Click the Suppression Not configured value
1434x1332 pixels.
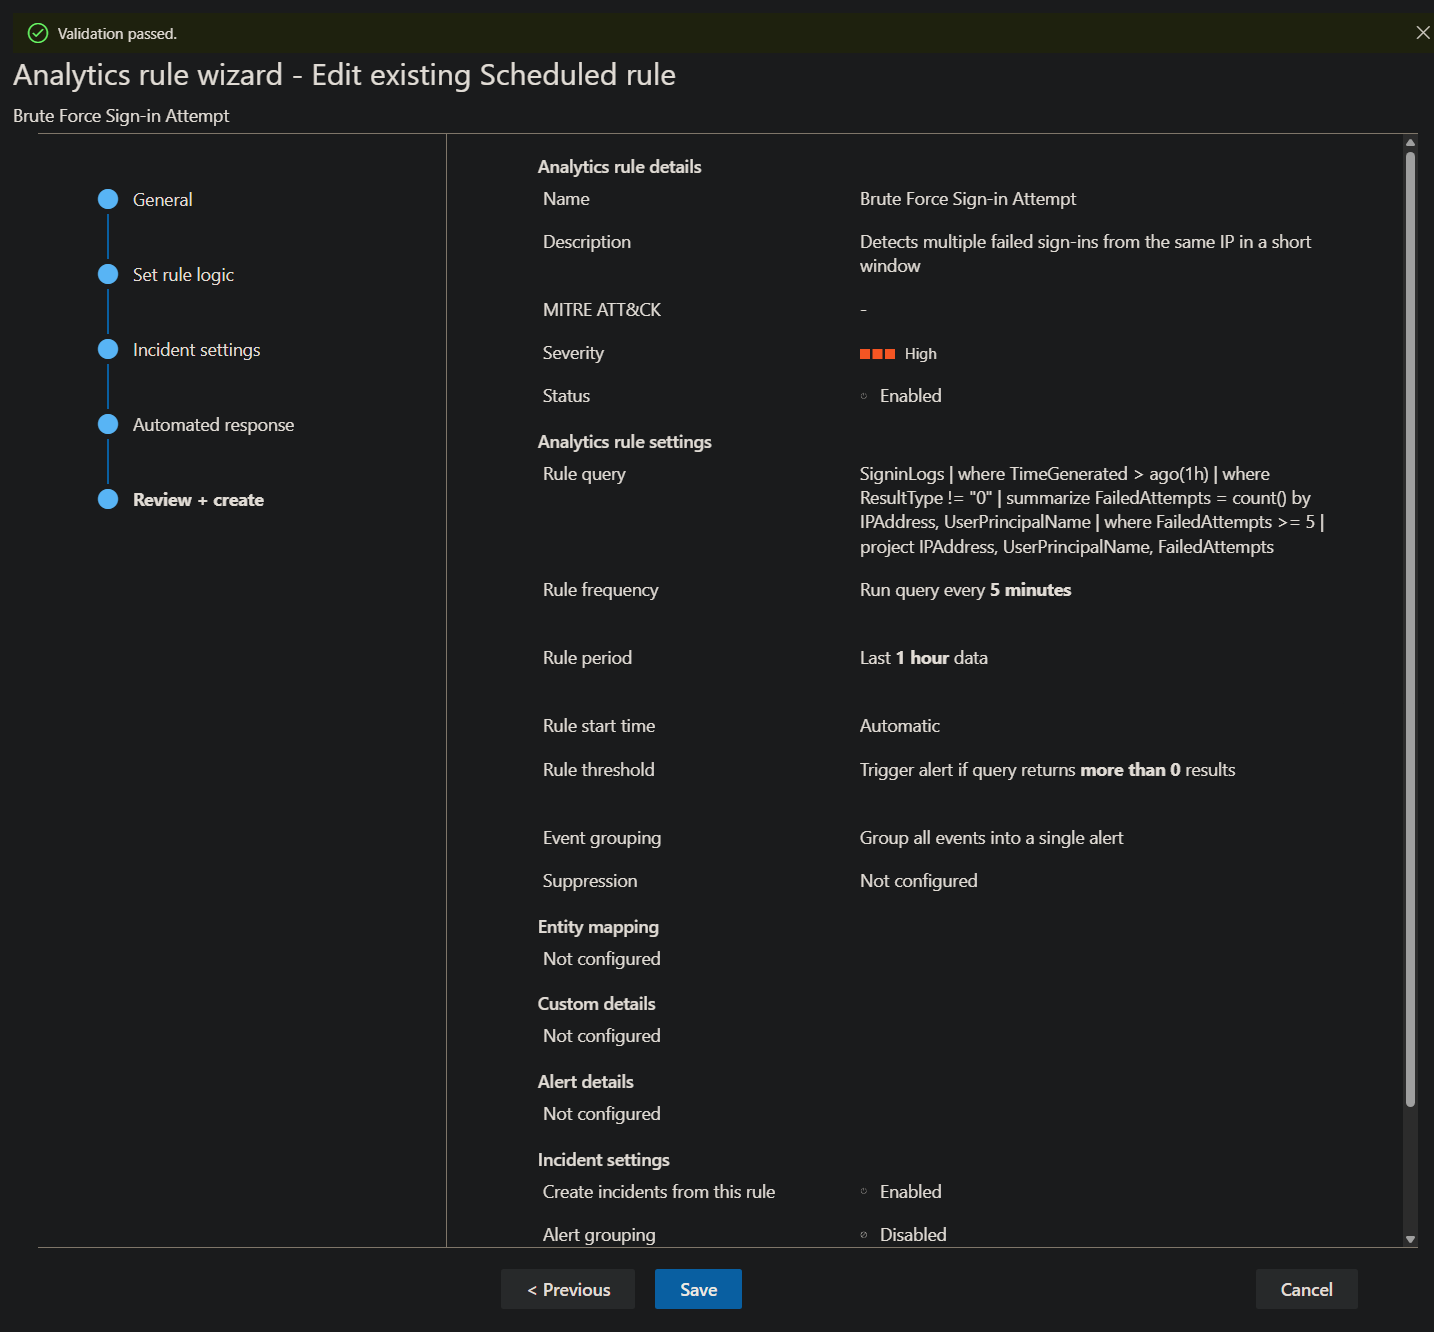click(918, 880)
